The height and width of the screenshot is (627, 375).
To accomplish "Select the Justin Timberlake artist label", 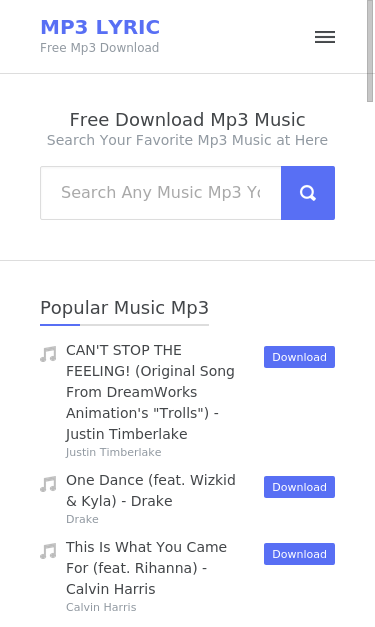I will coord(114,452).
